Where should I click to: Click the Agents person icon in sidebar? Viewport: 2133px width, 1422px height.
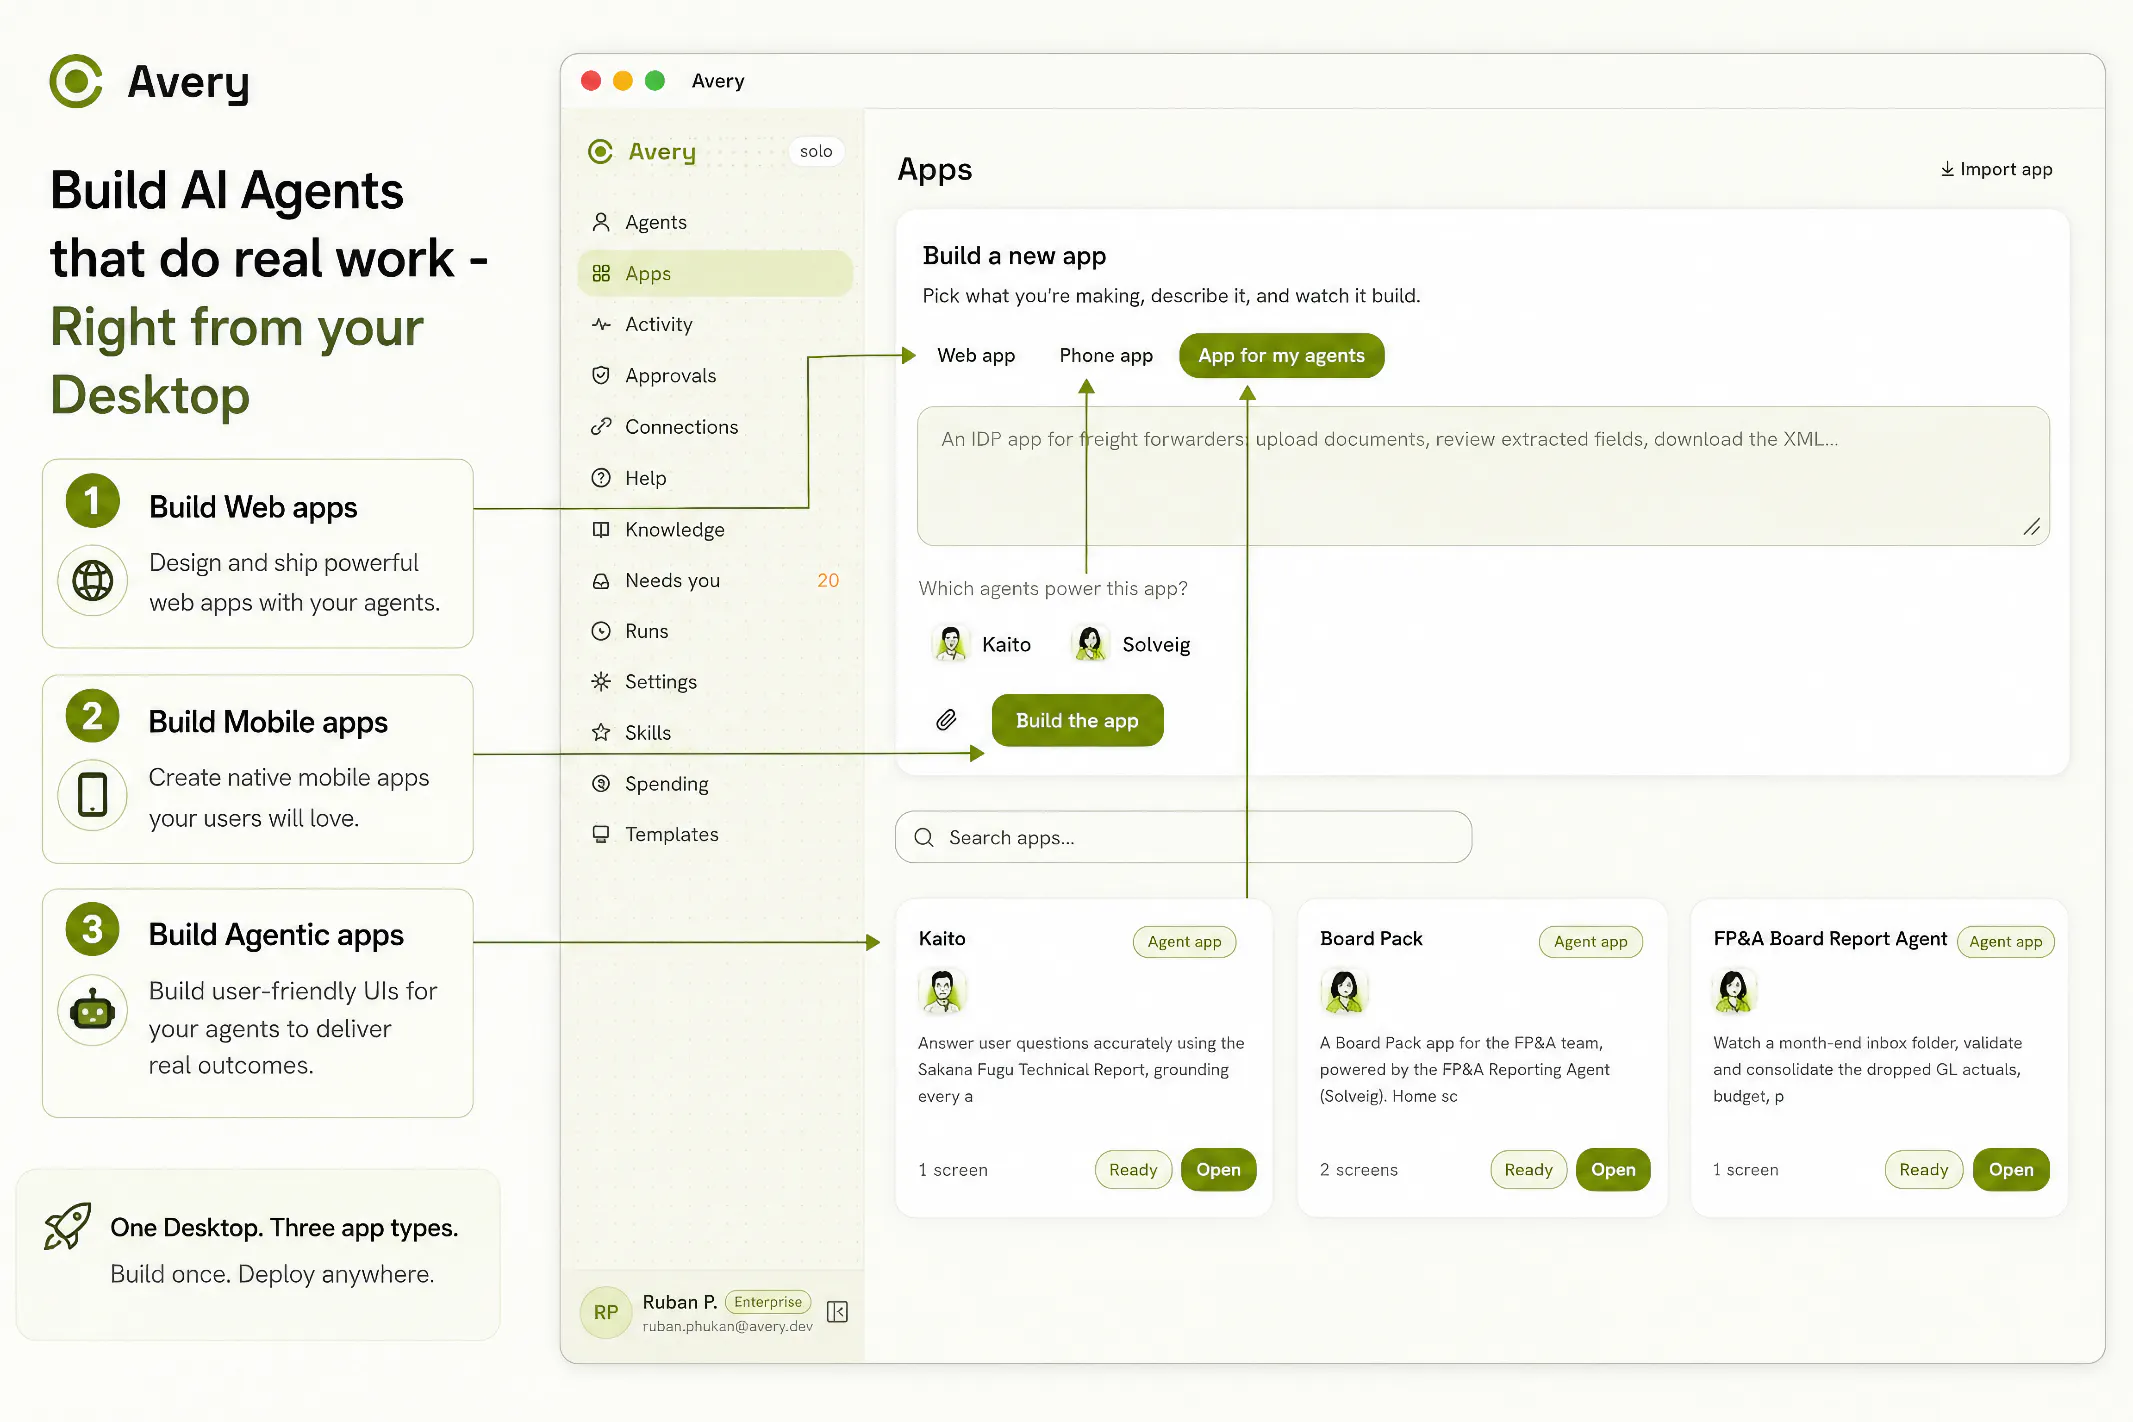pyautogui.click(x=601, y=222)
